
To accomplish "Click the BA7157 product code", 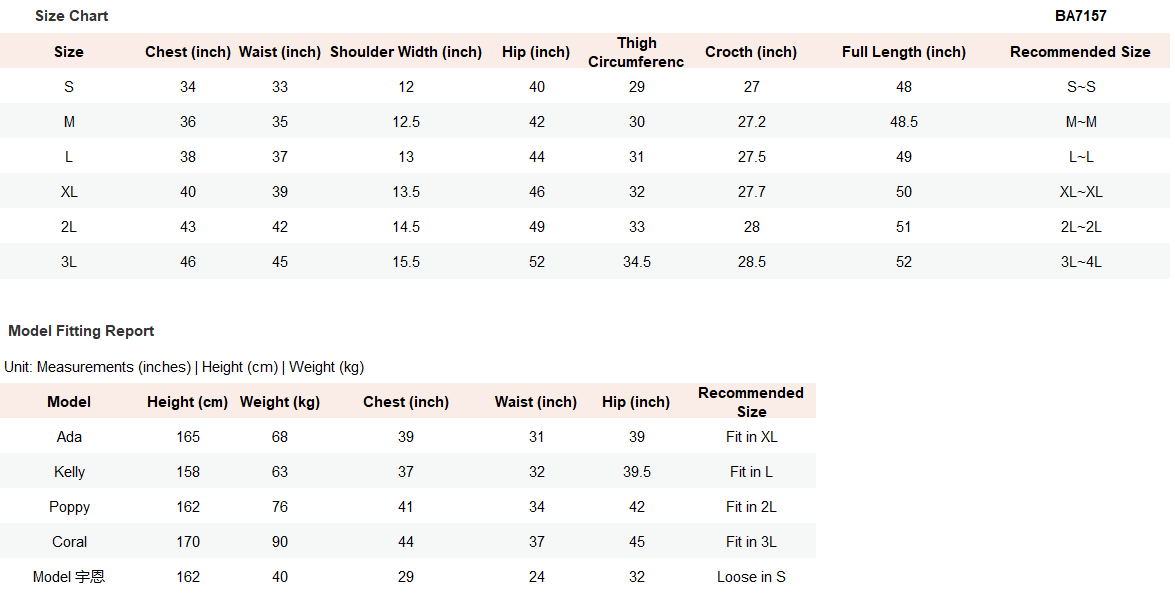I will pos(1080,16).
